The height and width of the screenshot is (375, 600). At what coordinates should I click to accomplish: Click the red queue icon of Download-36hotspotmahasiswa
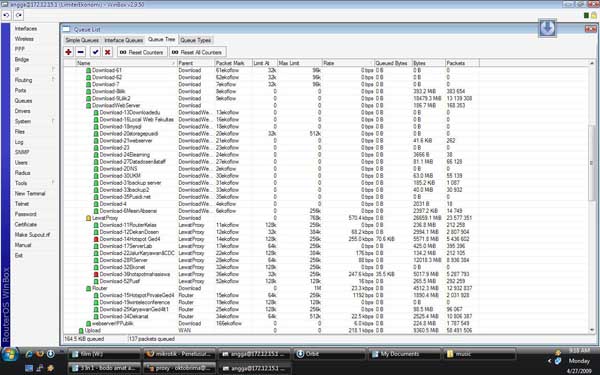[96, 274]
